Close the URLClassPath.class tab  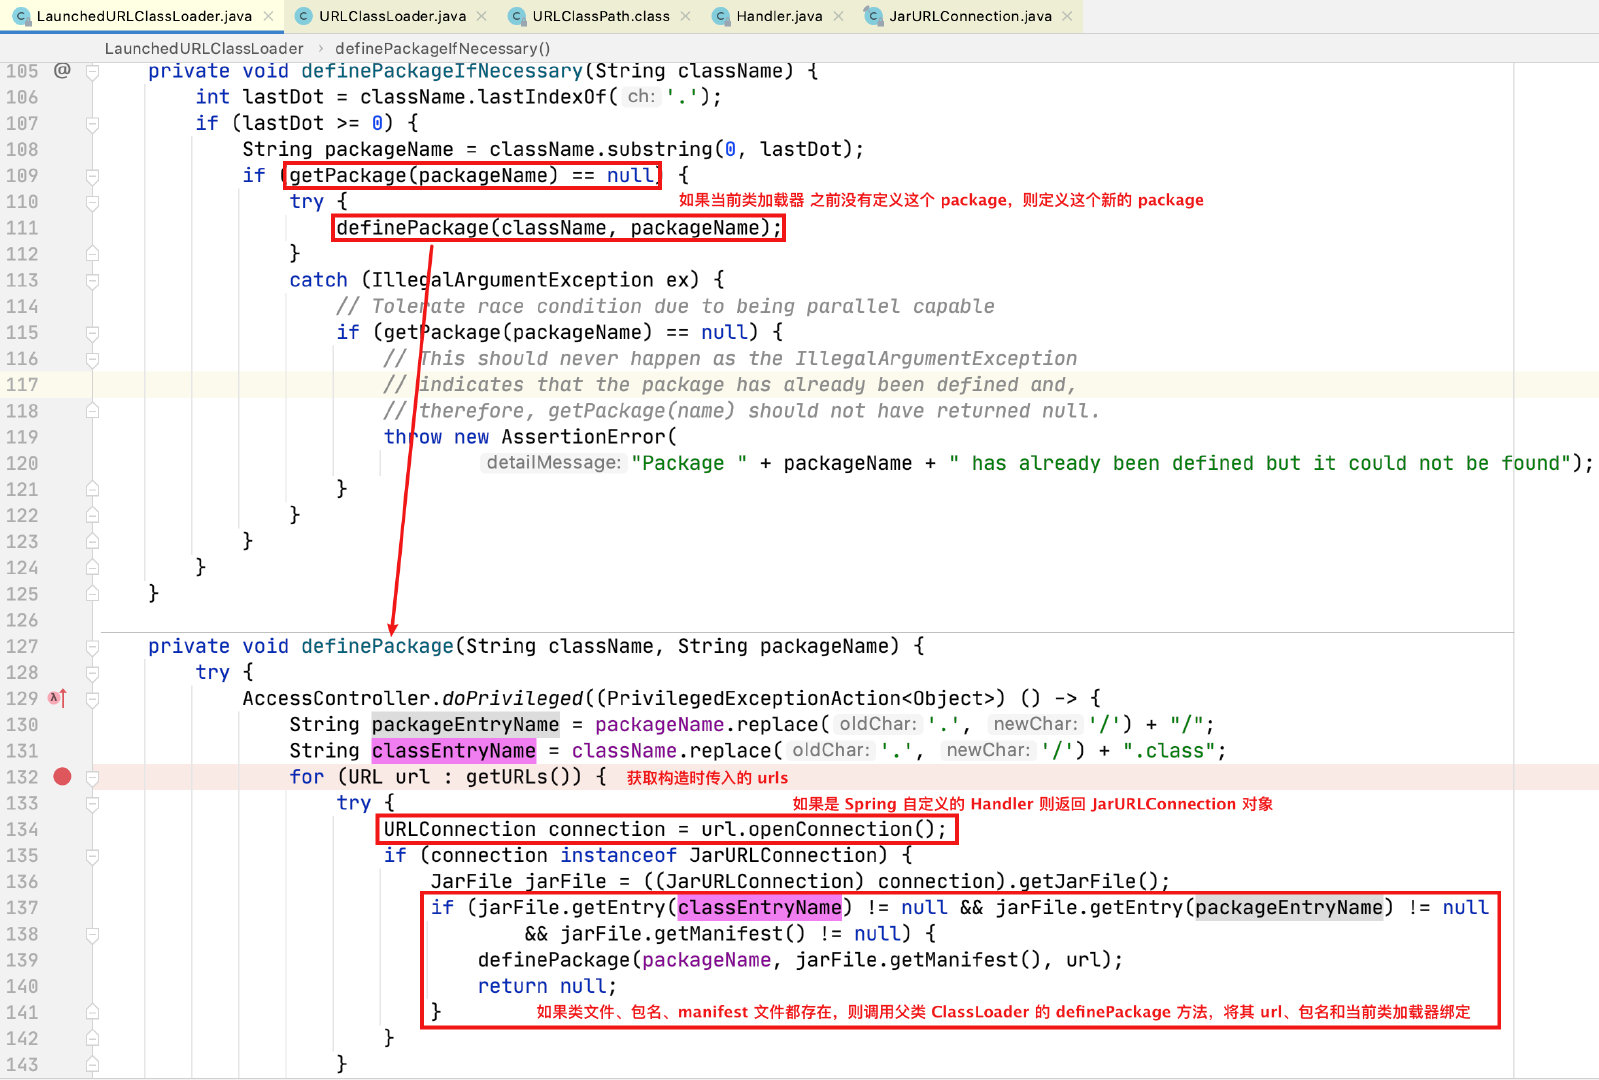click(x=685, y=16)
